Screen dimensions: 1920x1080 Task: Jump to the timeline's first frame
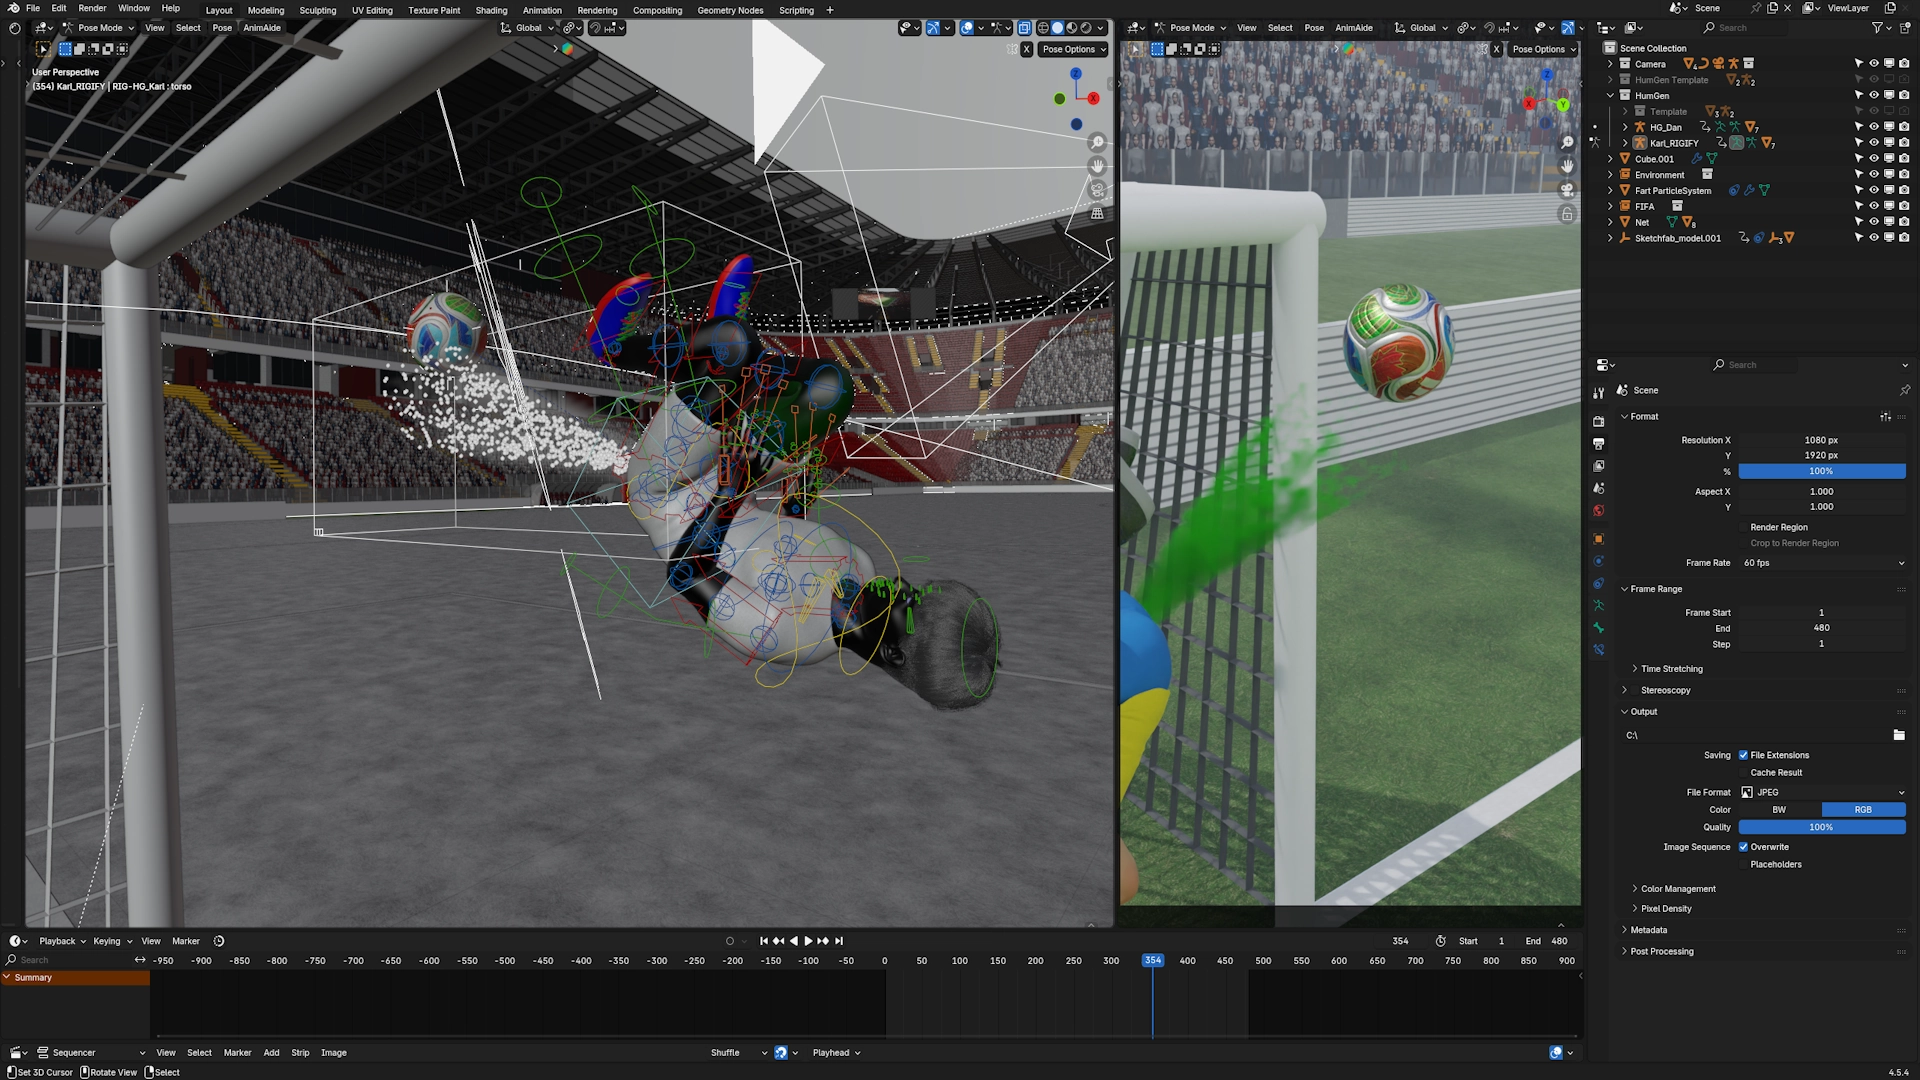[x=764, y=941]
